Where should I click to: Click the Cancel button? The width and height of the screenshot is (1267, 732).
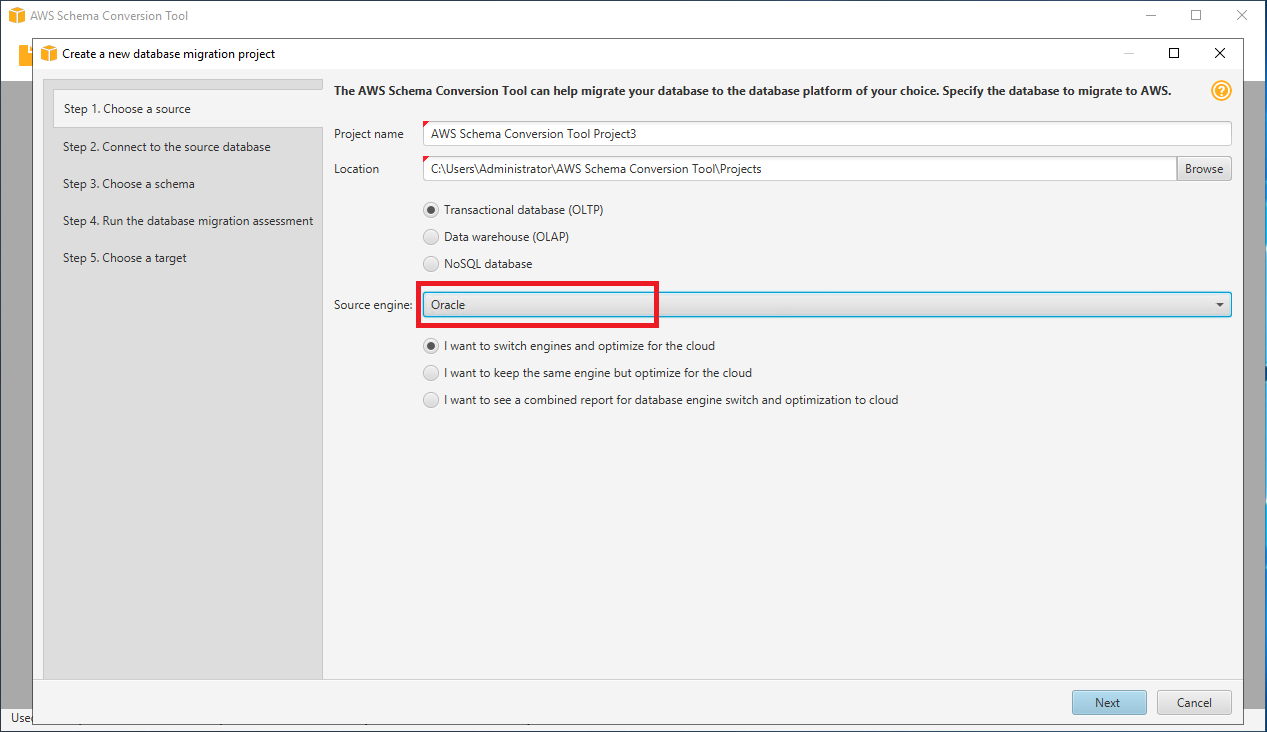(1194, 702)
